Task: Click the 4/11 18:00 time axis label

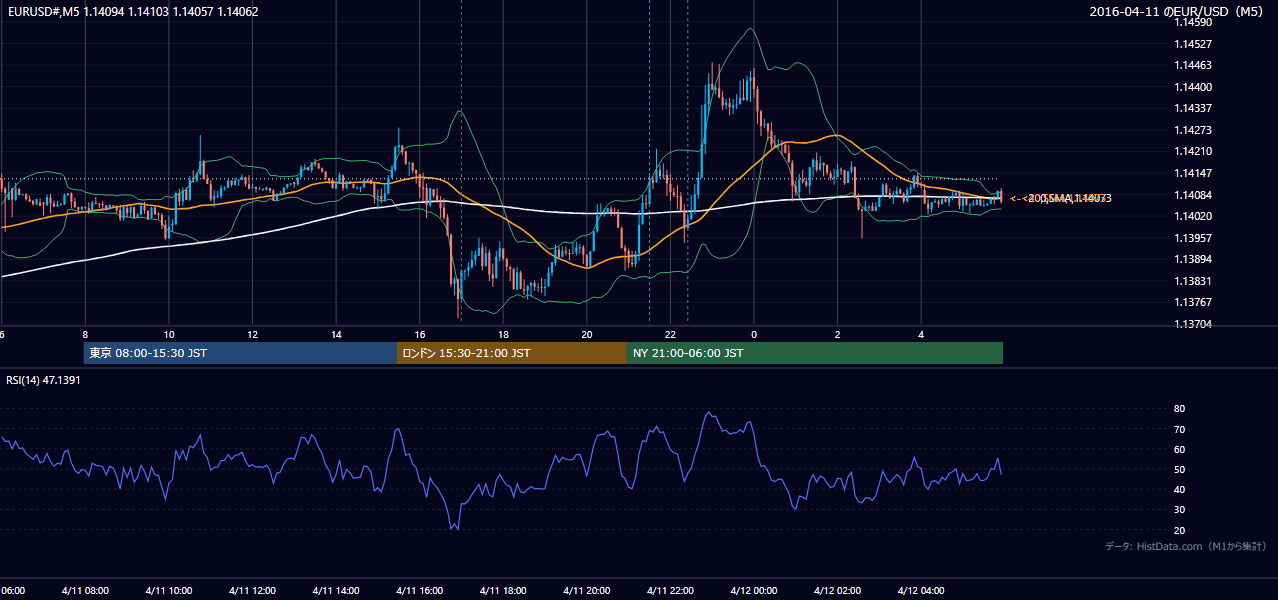Action: [503, 590]
